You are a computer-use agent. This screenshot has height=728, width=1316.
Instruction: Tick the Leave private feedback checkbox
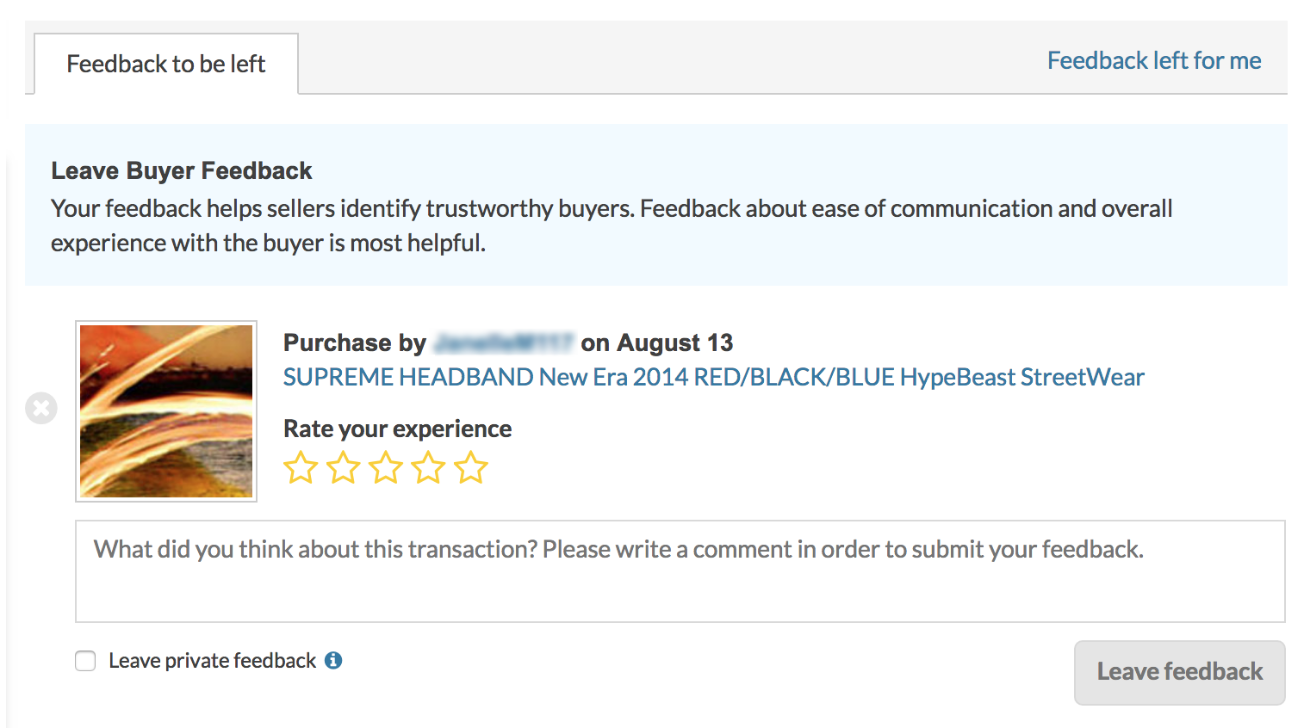pos(86,661)
